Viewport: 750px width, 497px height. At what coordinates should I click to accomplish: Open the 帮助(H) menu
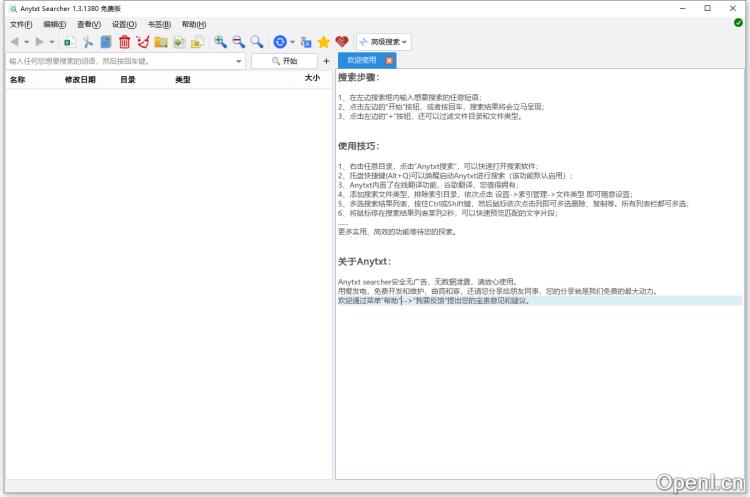(194, 24)
